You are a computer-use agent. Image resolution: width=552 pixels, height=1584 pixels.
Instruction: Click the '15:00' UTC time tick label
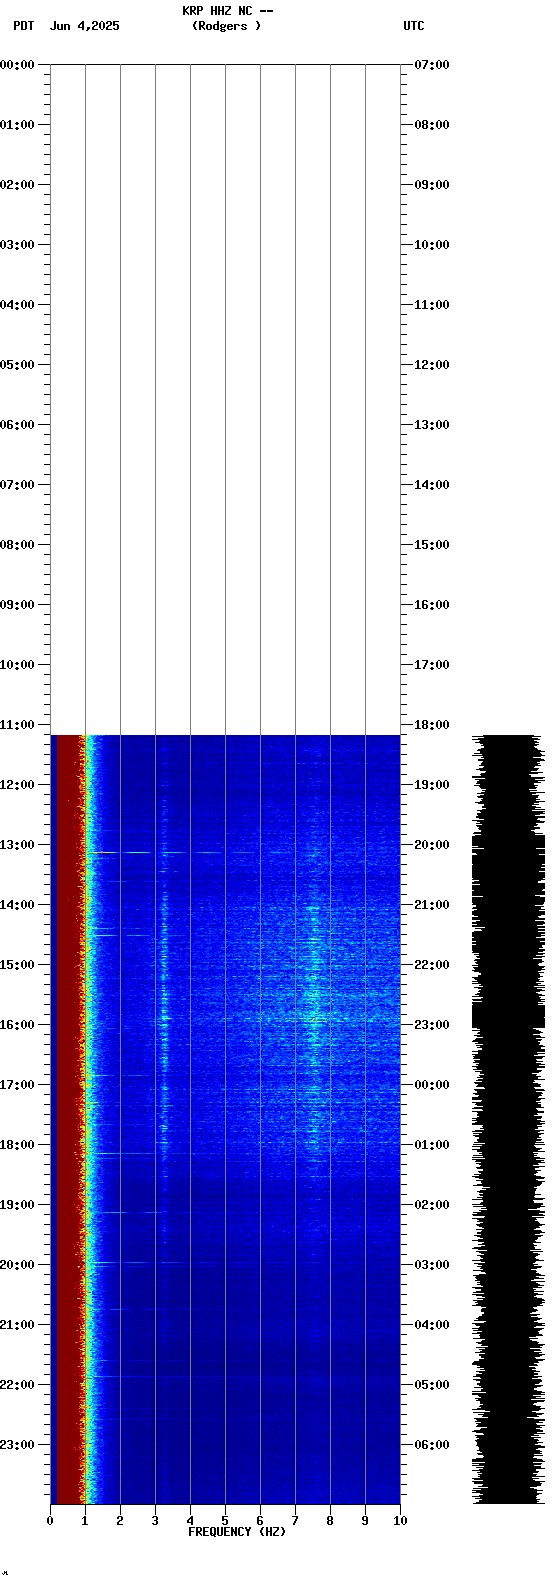(432, 545)
